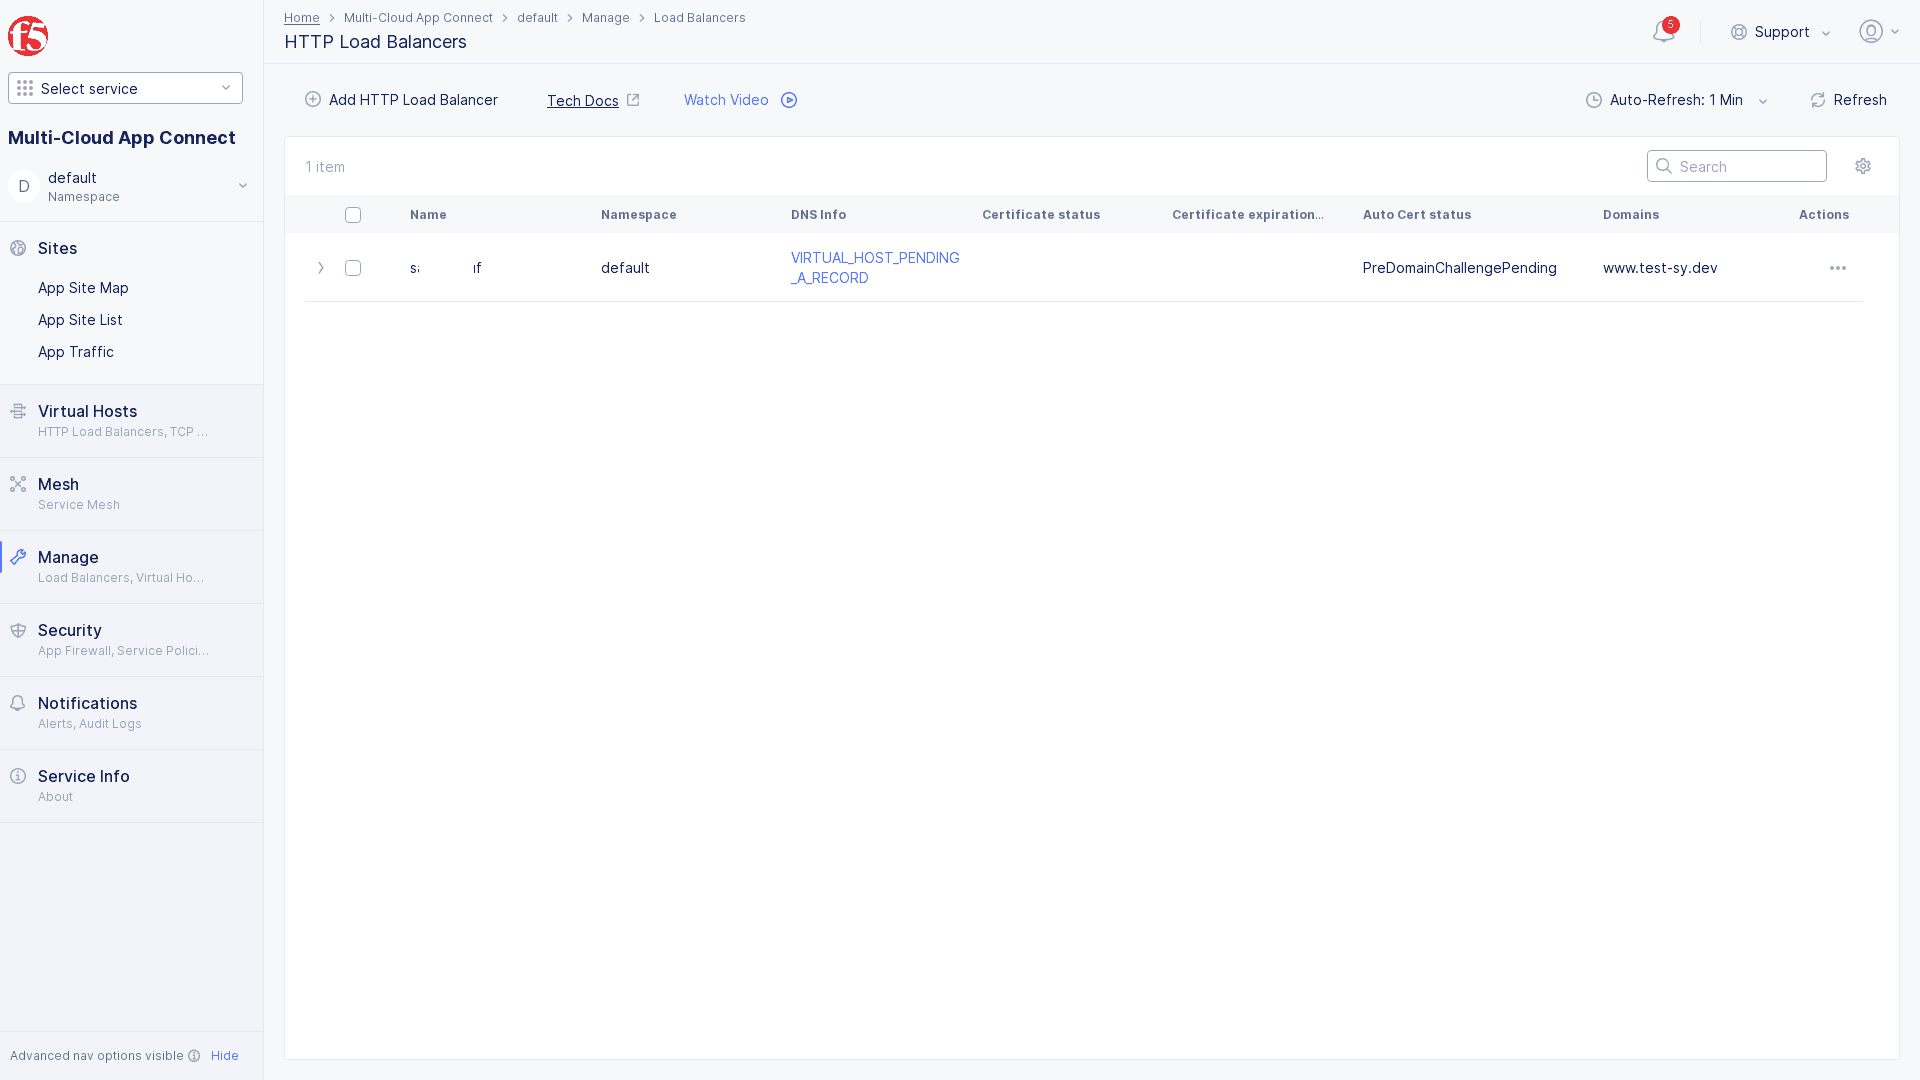The width and height of the screenshot is (1920, 1080).
Task: Click the info icon beside Advanced nav options
Action: coord(194,1056)
